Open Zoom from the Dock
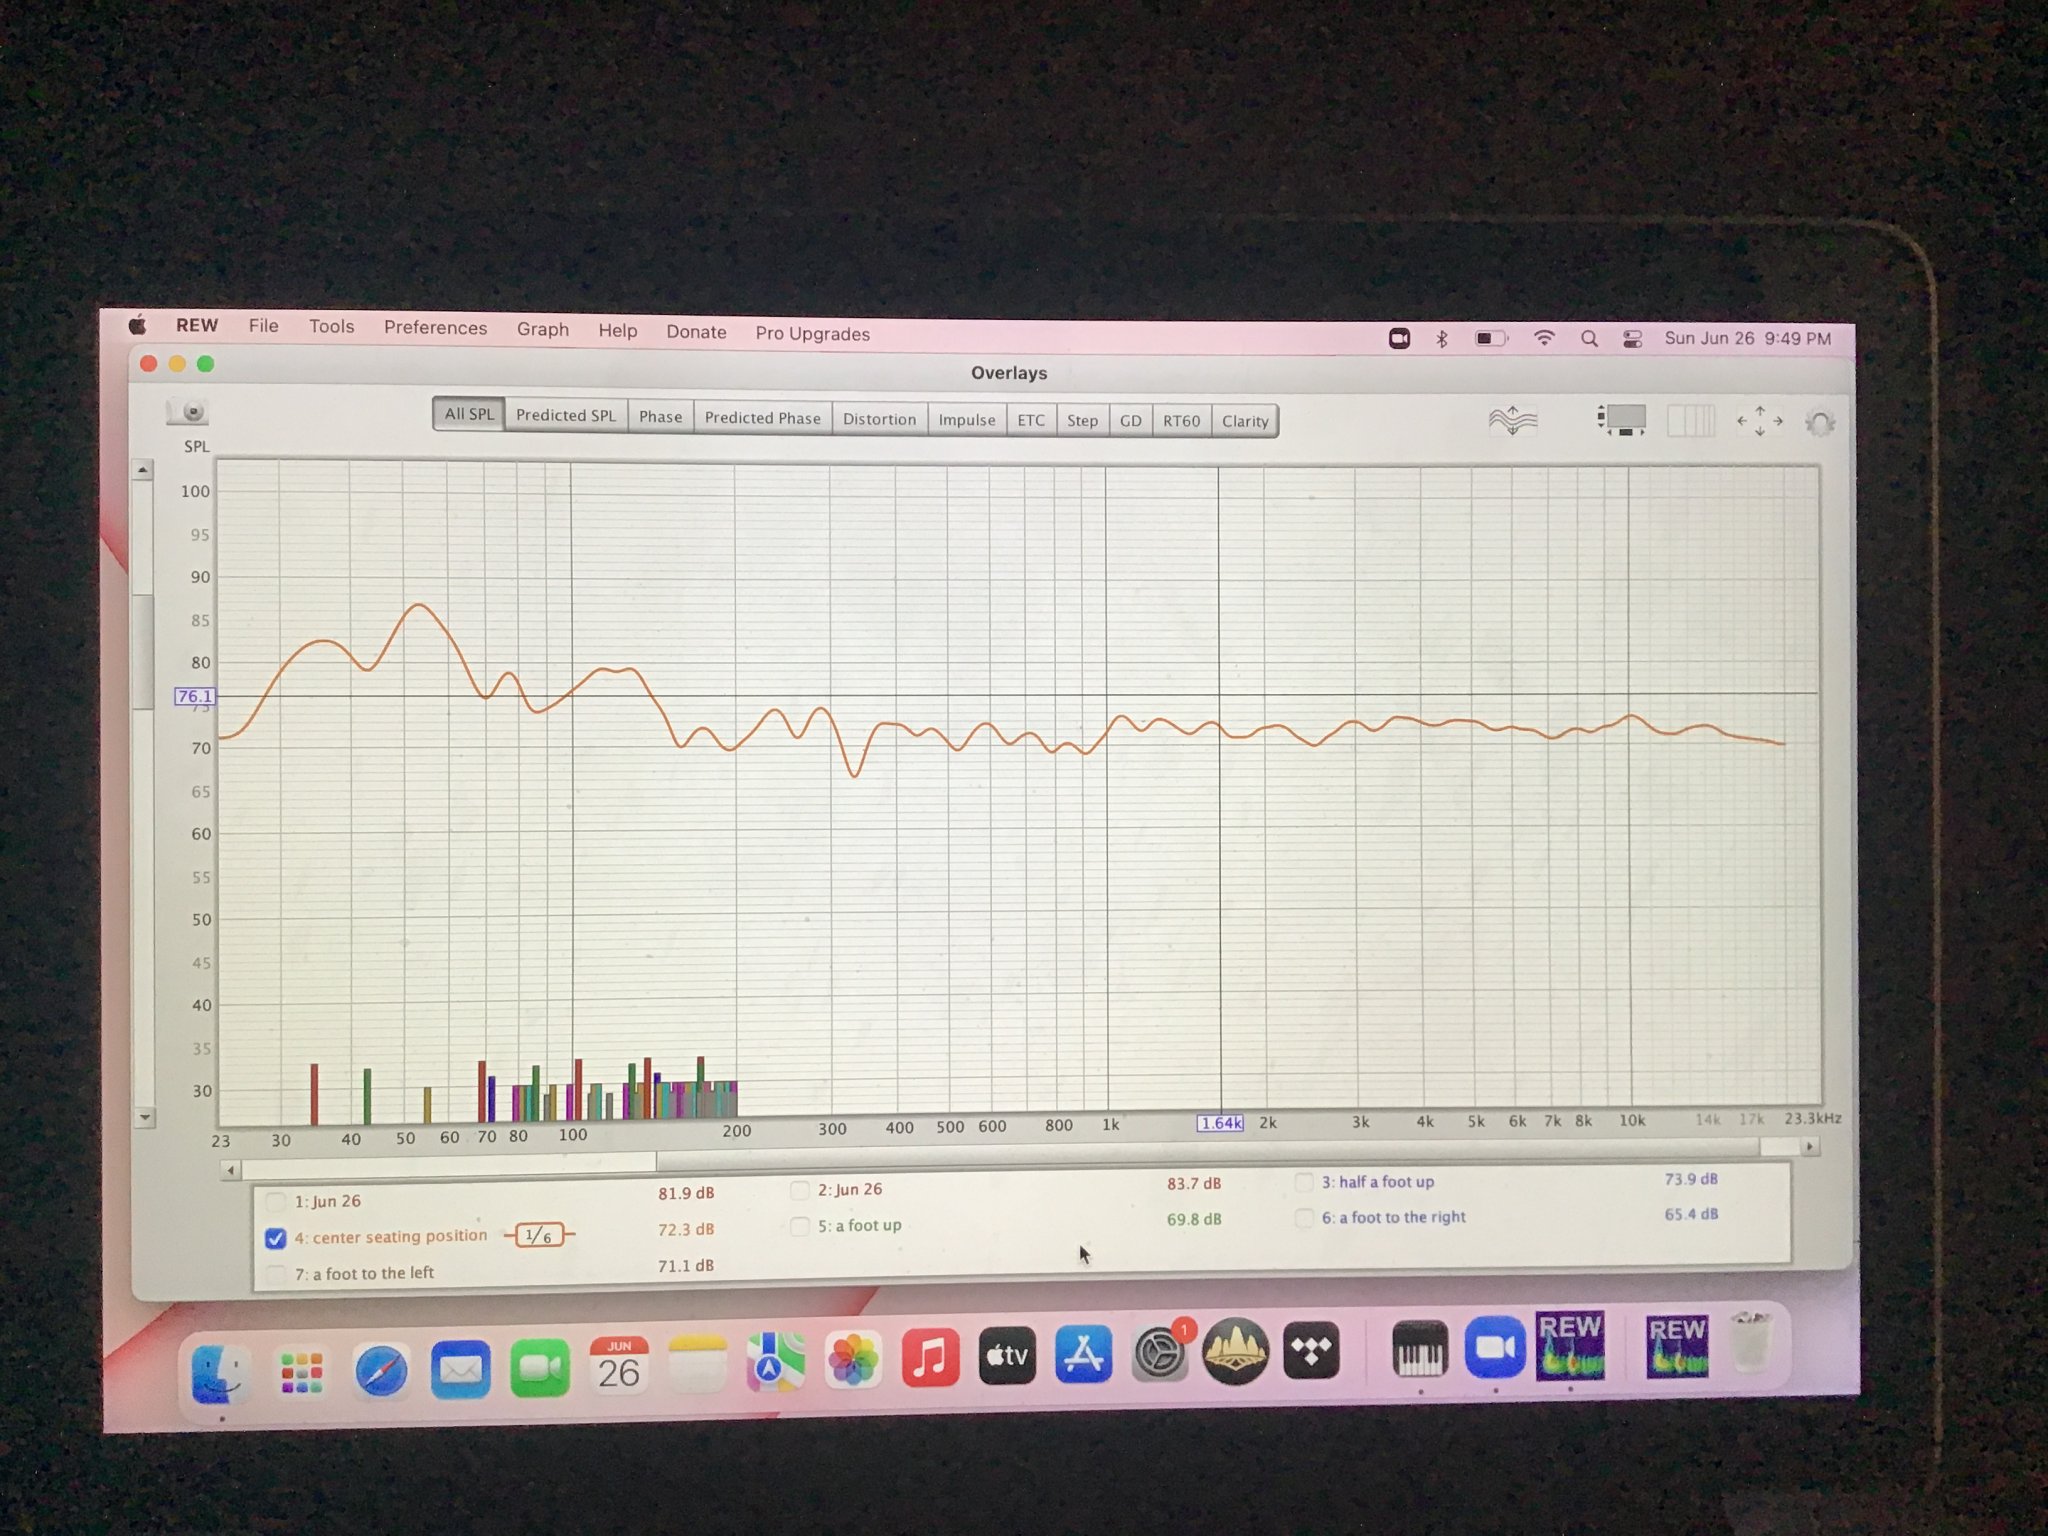 point(1495,1348)
